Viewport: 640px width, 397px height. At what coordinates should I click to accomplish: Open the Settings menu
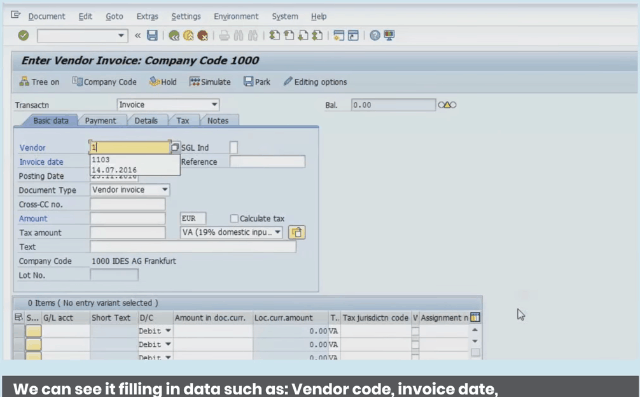click(x=186, y=16)
